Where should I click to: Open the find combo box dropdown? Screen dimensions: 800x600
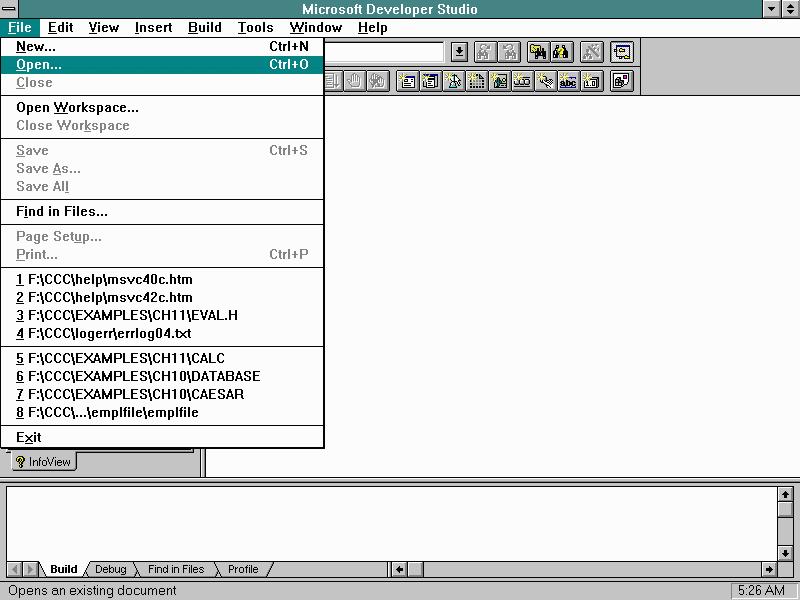(436, 52)
